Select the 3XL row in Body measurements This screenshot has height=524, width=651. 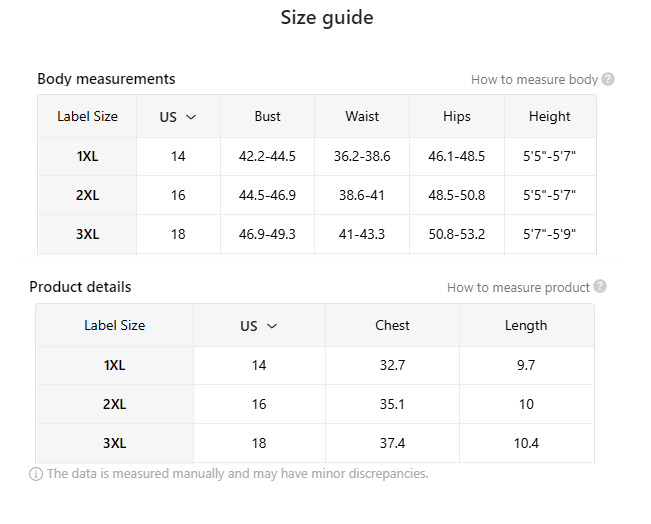[87, 234]
